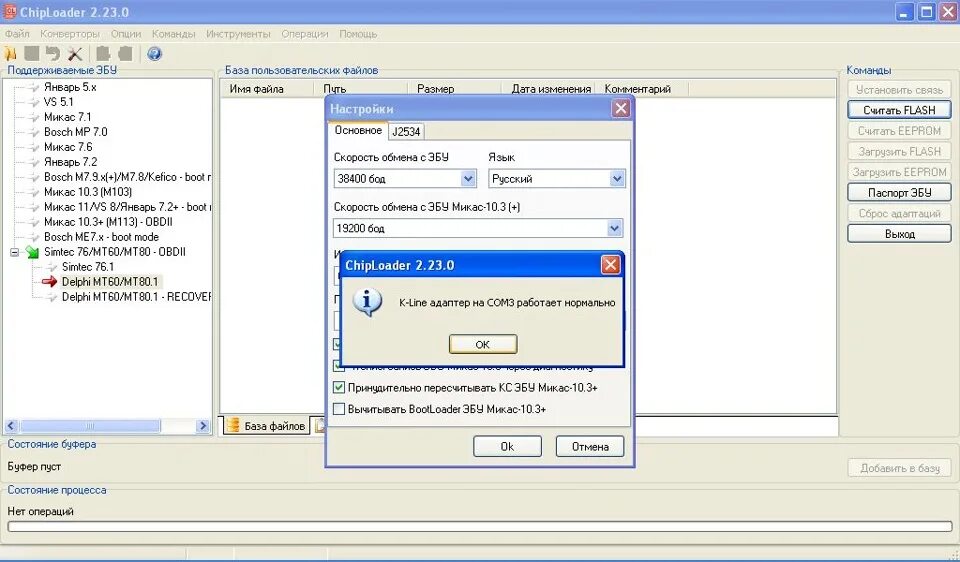Click the Считать FLASH command button
The height and width of the screenshot is (562, 960).
click(x=899, y=110)
